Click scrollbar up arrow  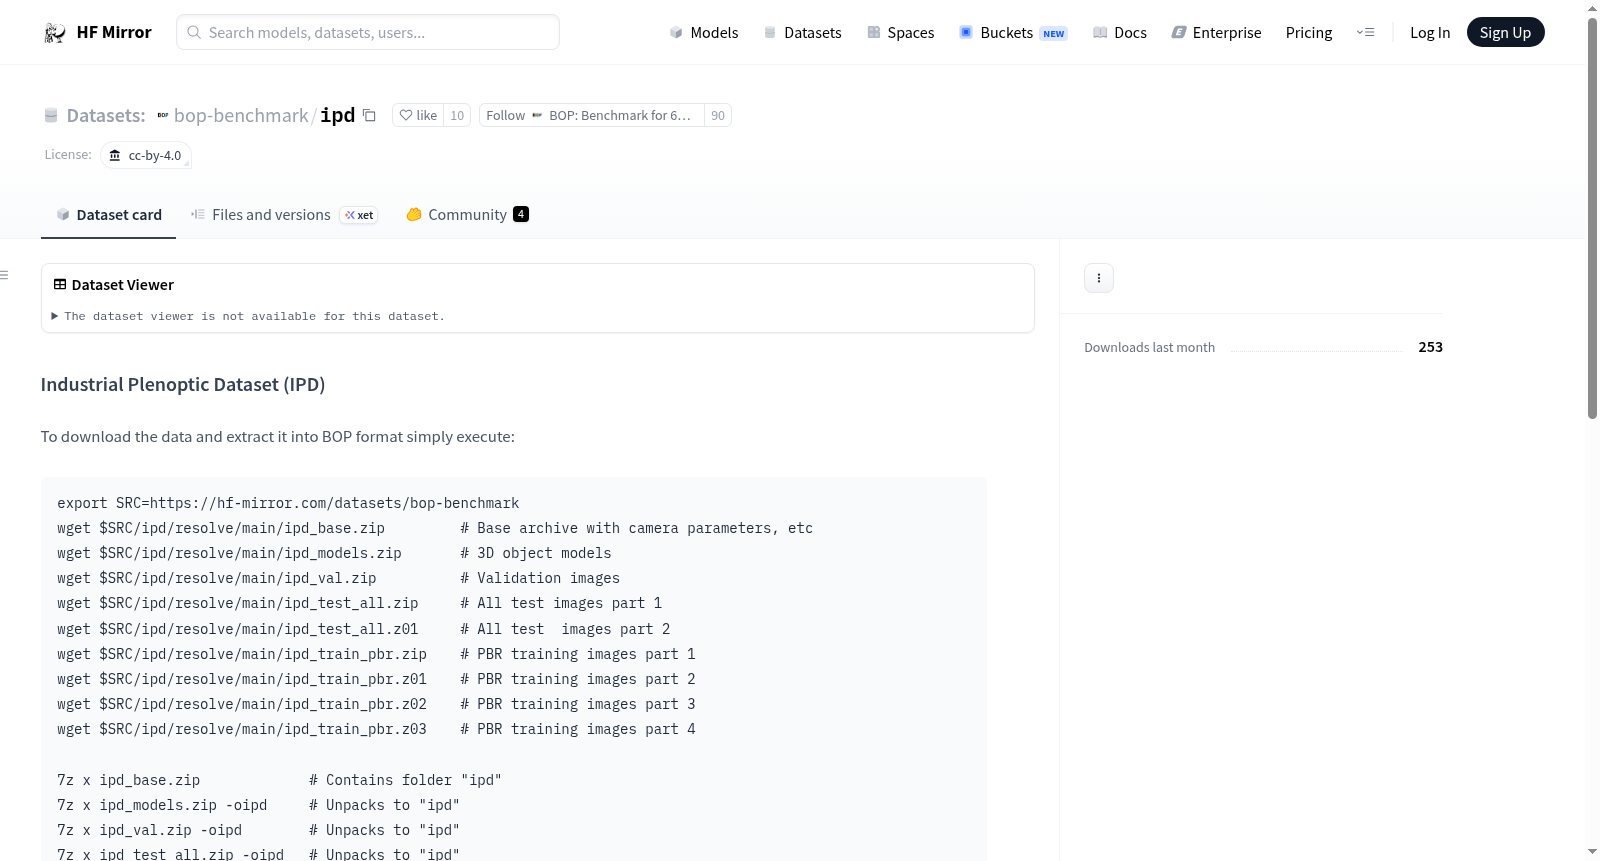[1593, 8]
